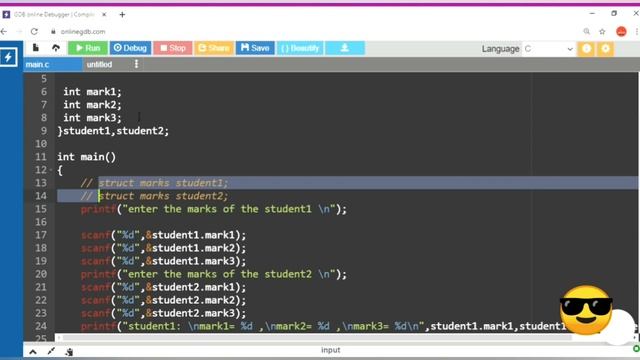The height and width of the screenshot is (360, 640).
Task: Click line number 15 in the gutter
Action: coord(41,209)
